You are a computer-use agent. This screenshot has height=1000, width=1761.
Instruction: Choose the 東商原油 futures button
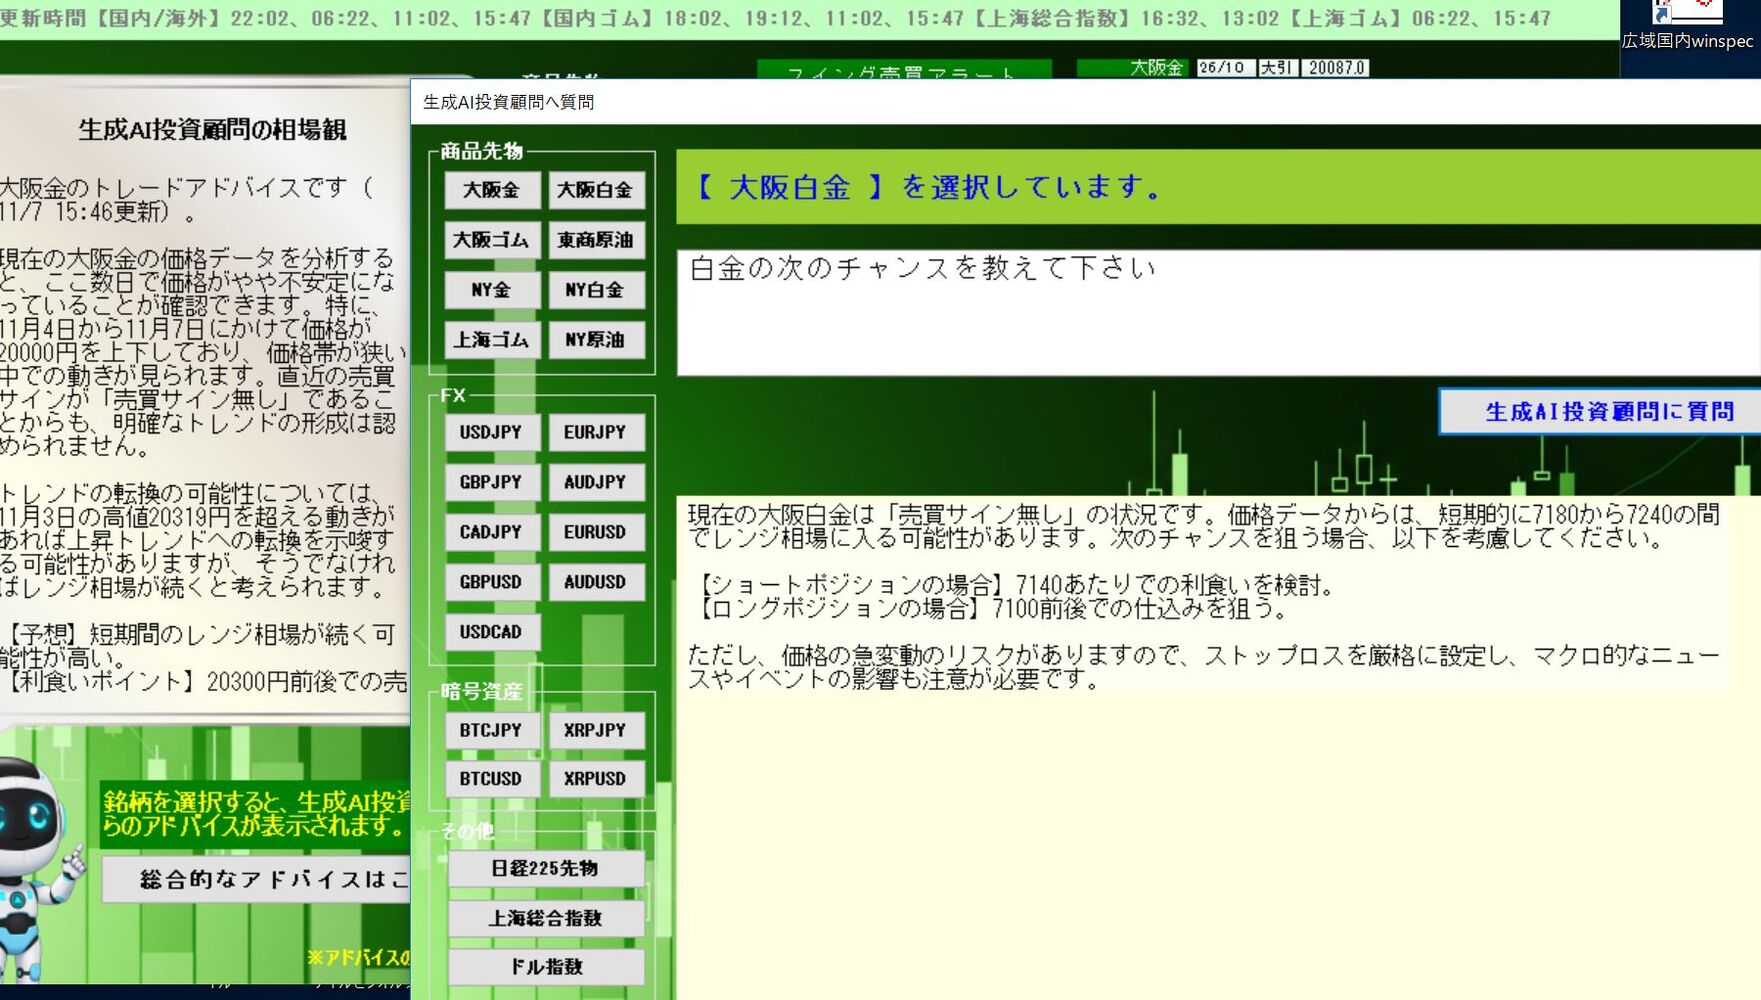pos(596,240)
